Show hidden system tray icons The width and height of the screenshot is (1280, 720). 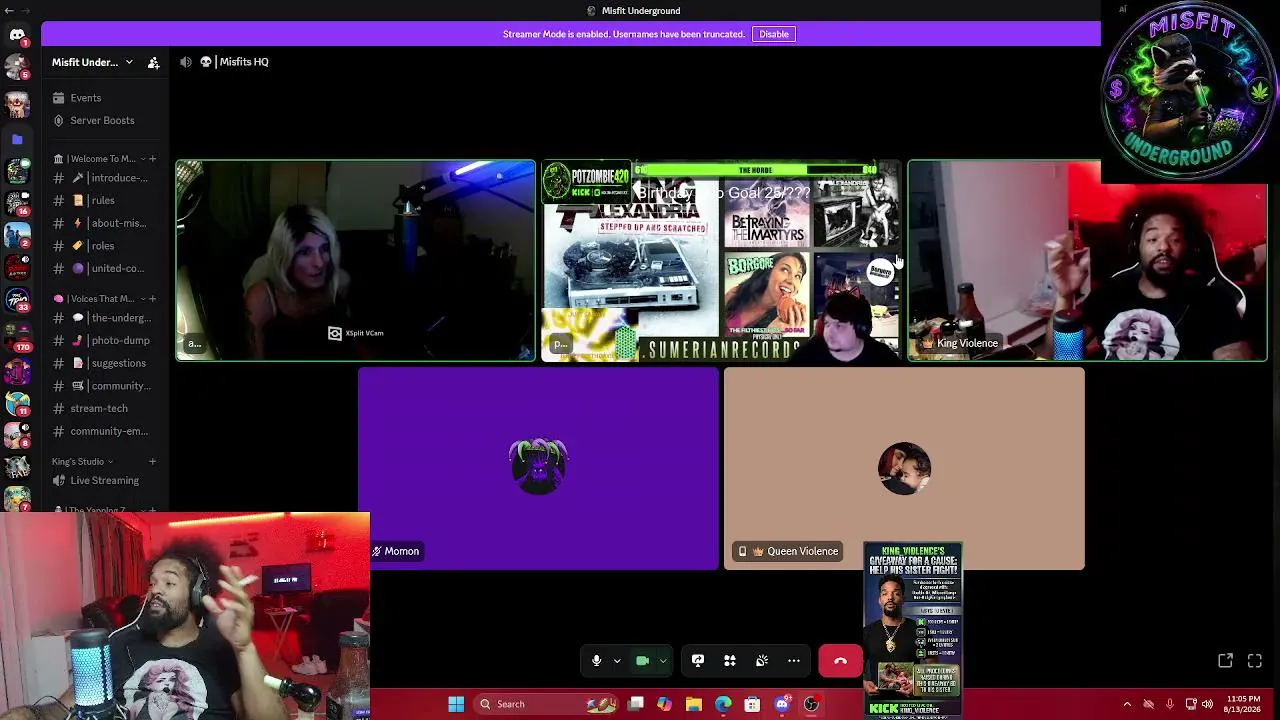coord(1127,704)
